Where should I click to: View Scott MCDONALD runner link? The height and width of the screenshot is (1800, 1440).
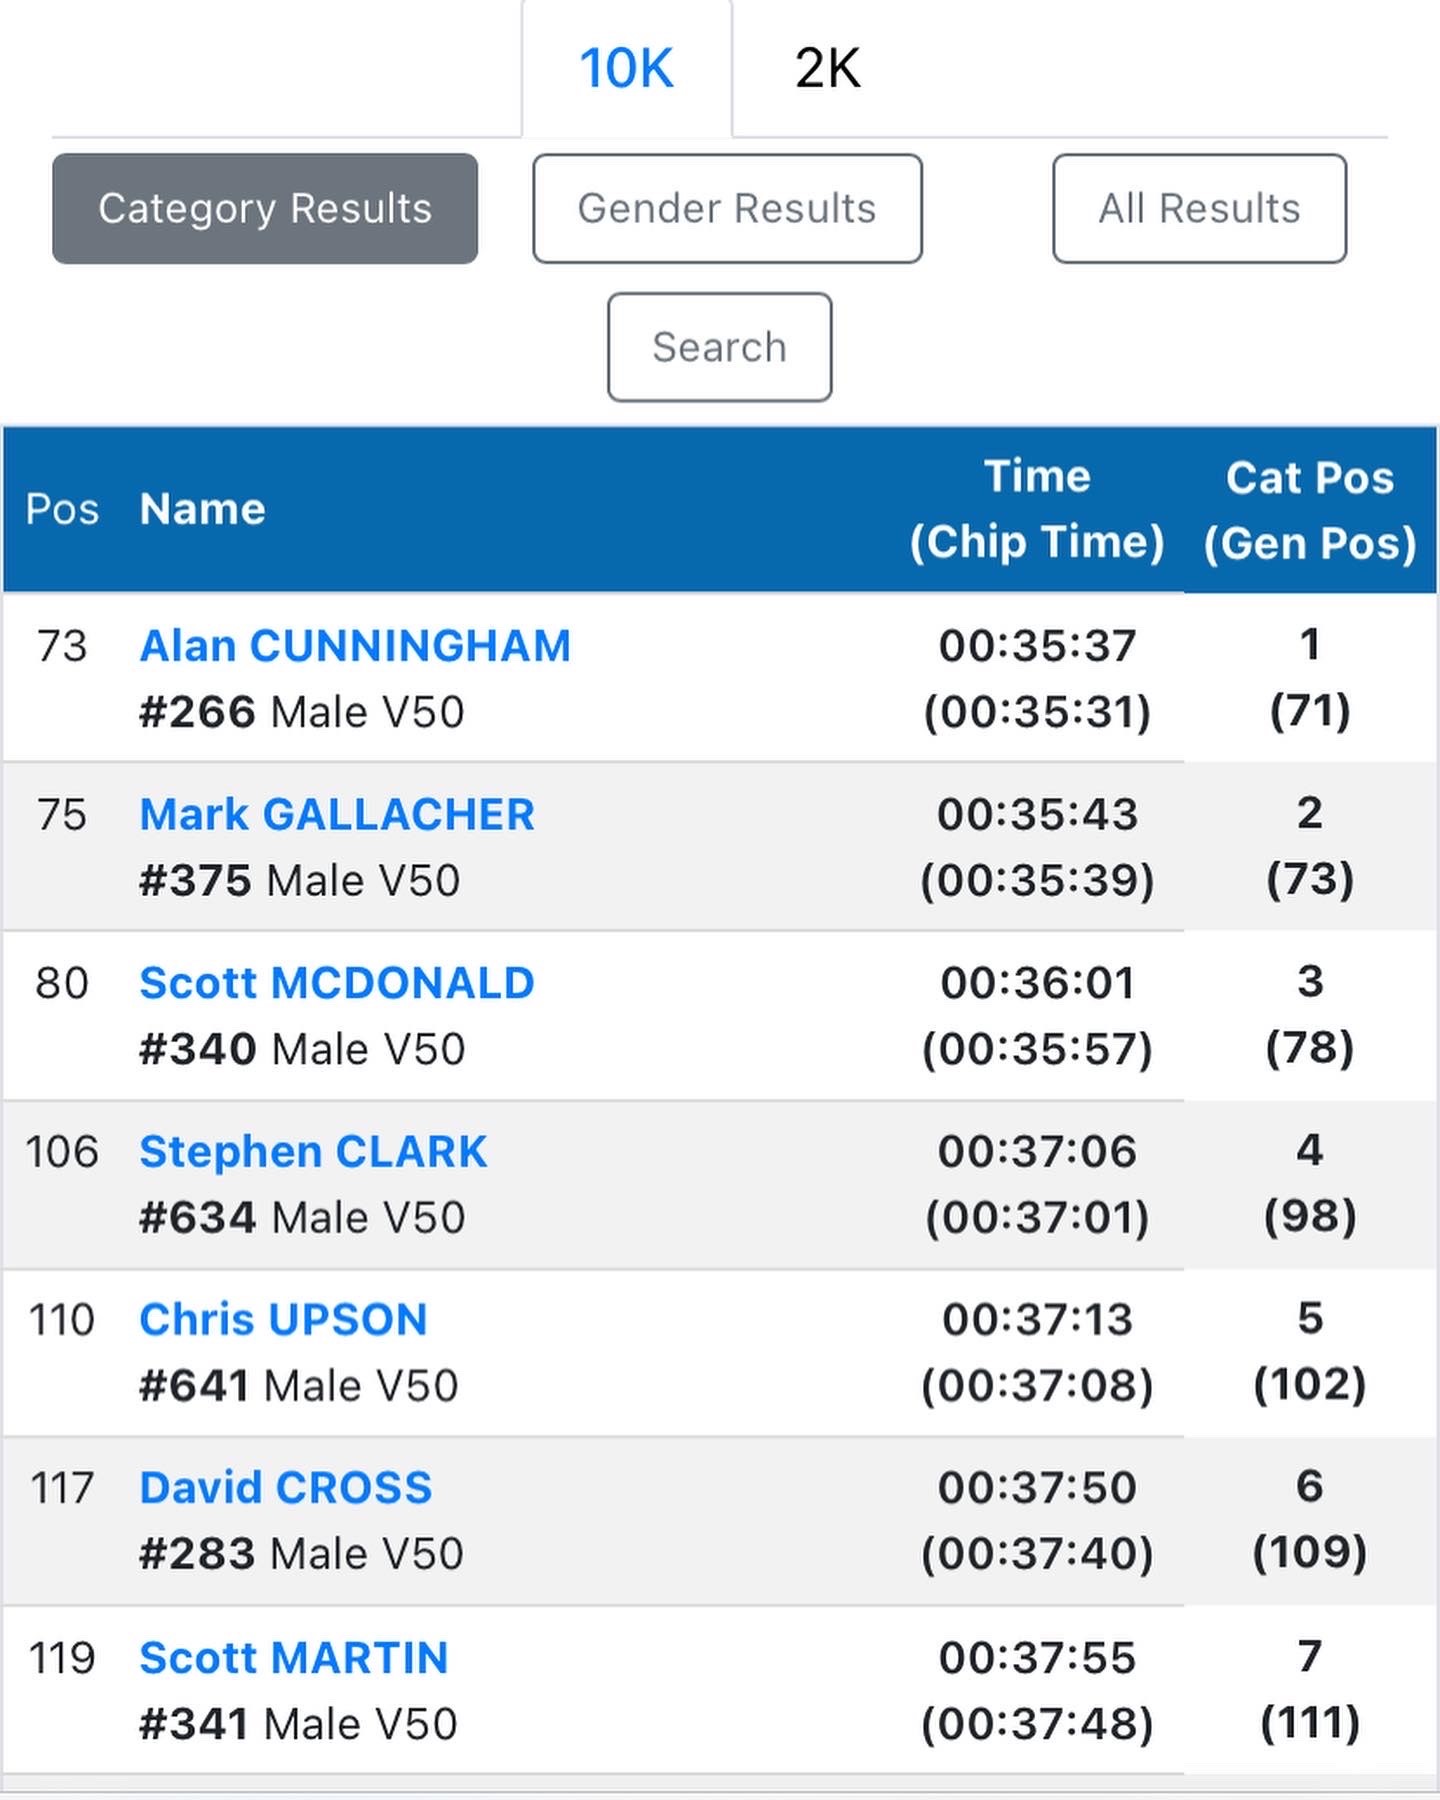(x=337, y=983)
